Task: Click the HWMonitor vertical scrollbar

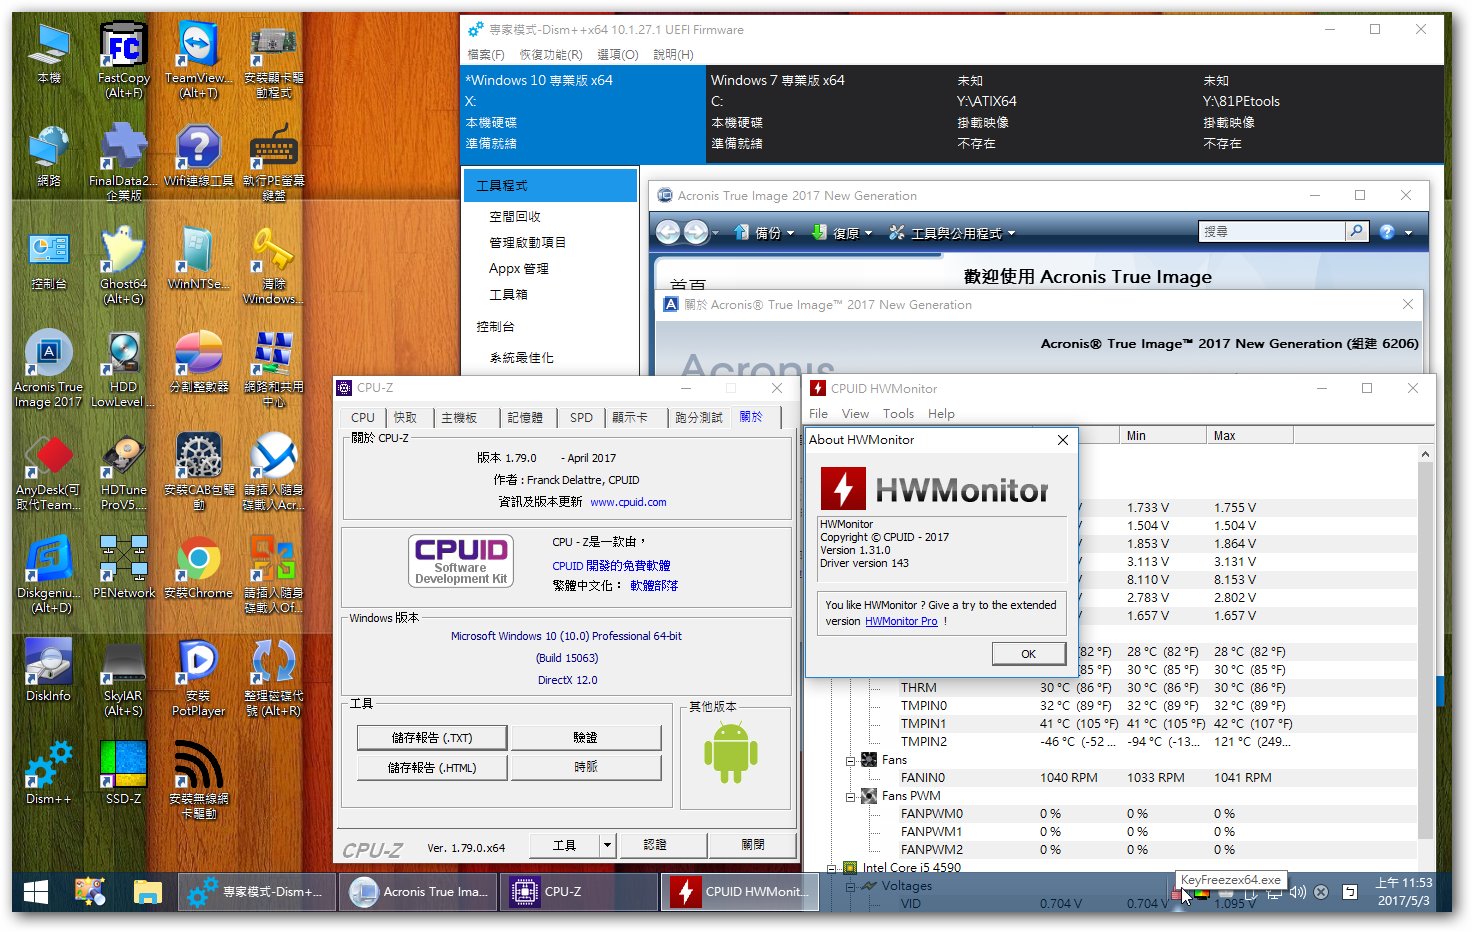Action: tap(1426, 650)
